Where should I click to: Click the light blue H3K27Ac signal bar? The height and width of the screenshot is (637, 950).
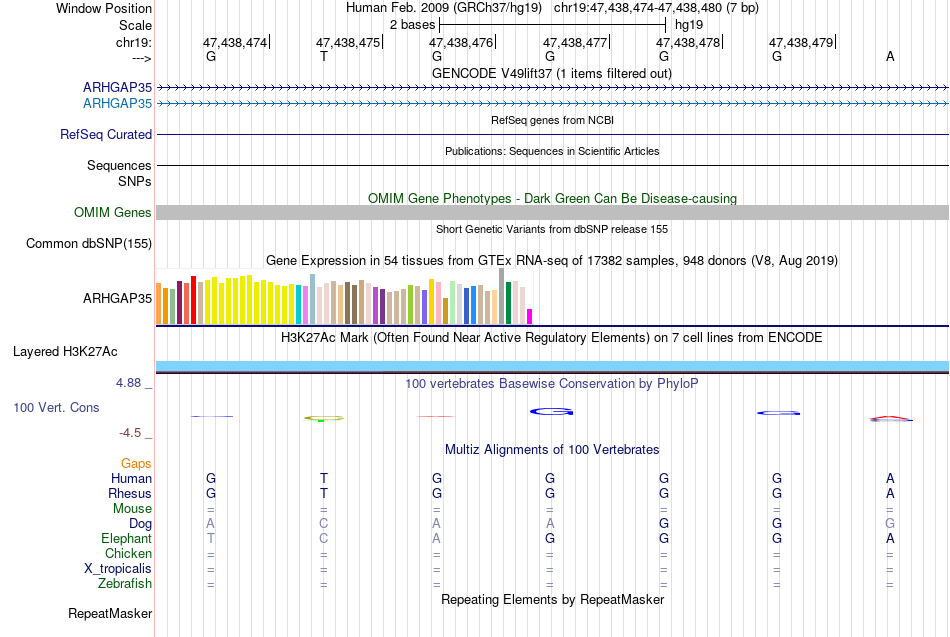pos(552,365)
